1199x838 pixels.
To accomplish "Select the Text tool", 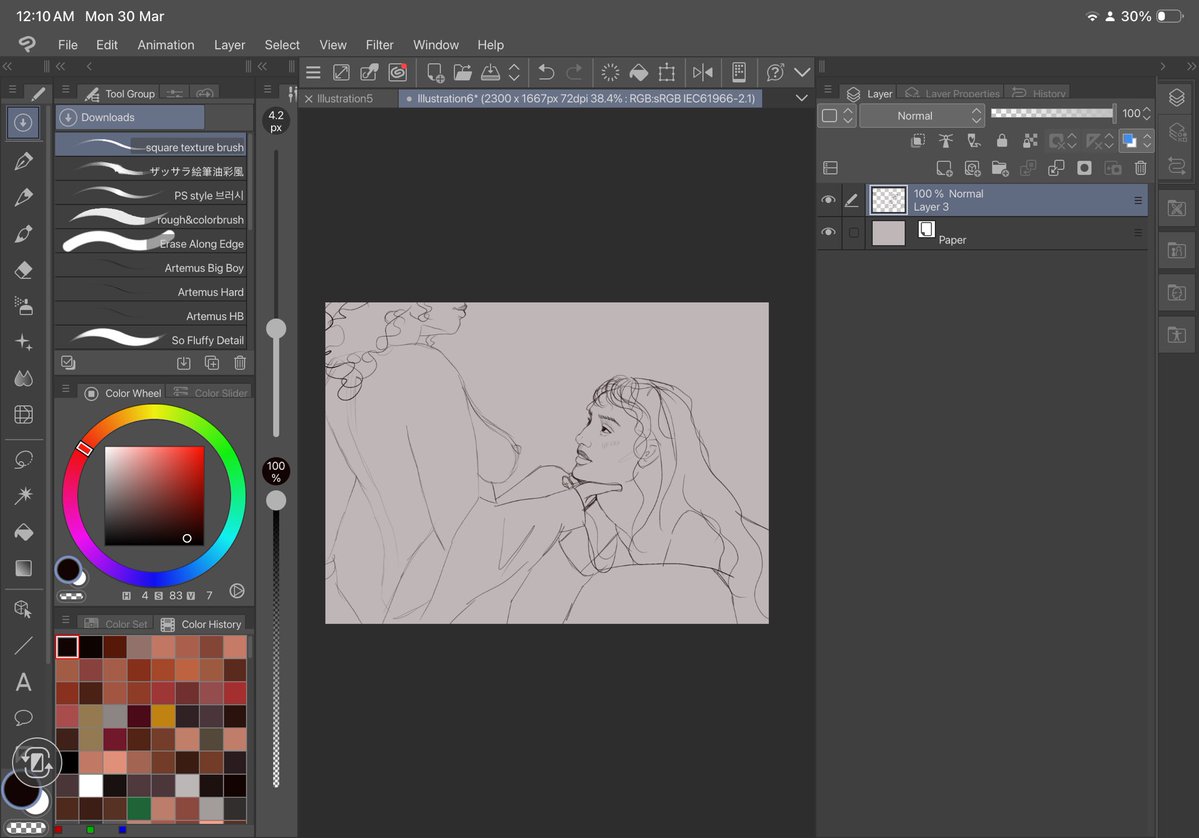I will (x=24, y=682).
